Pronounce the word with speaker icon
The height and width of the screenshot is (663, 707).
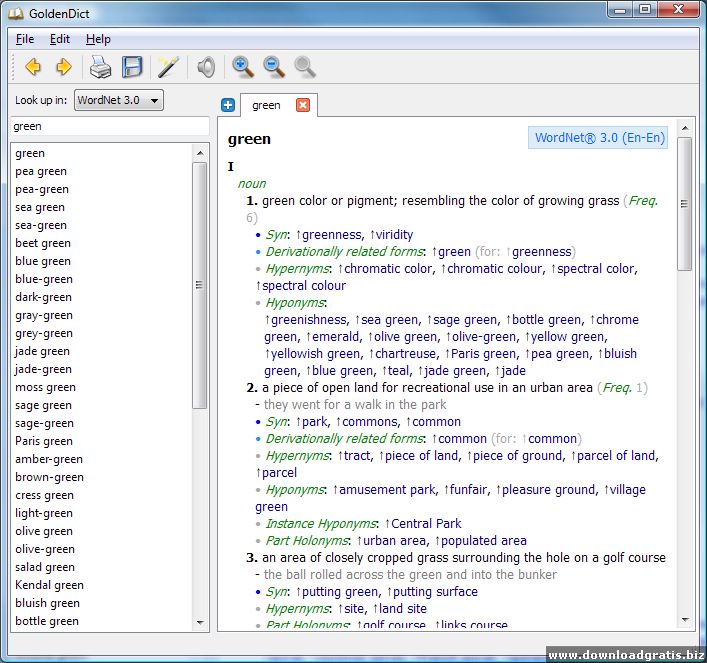[205, 67]
